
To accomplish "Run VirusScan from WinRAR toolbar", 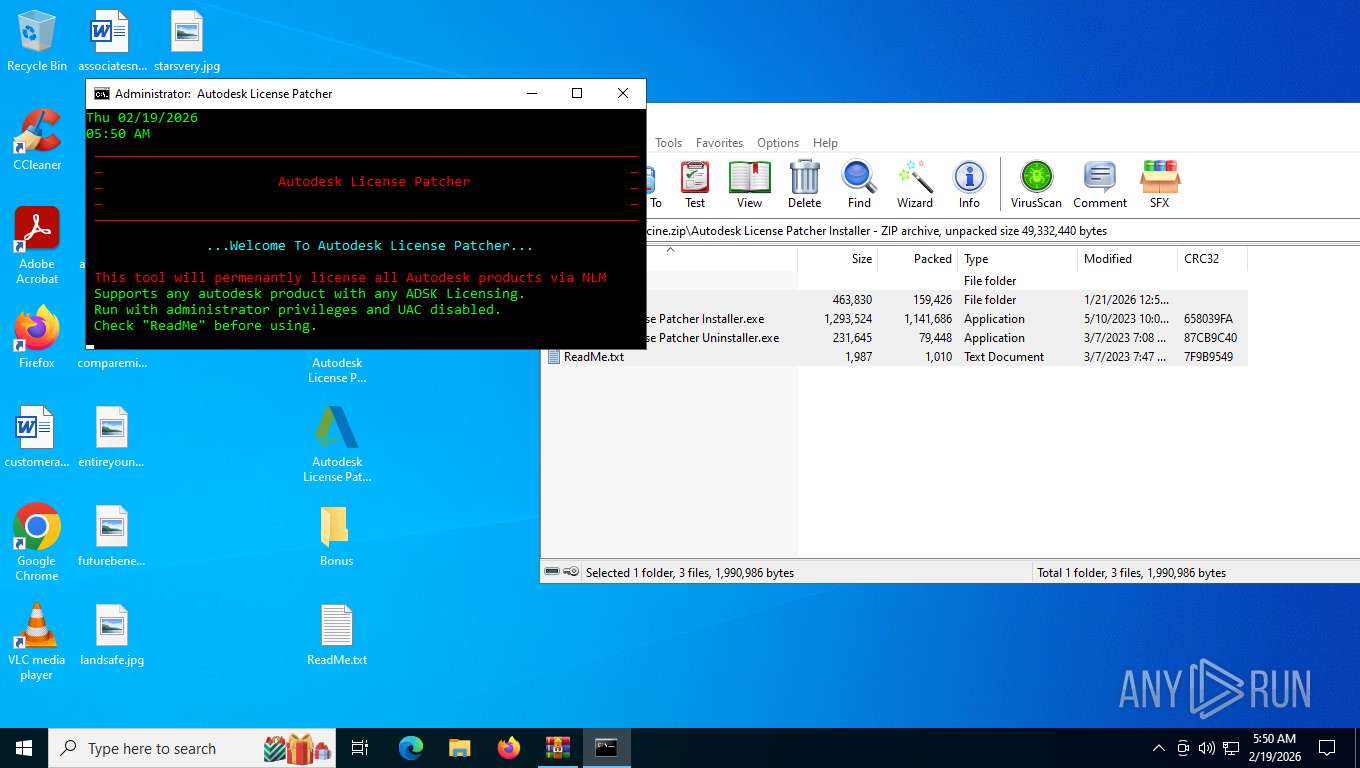I will [x=1036, y=185].
